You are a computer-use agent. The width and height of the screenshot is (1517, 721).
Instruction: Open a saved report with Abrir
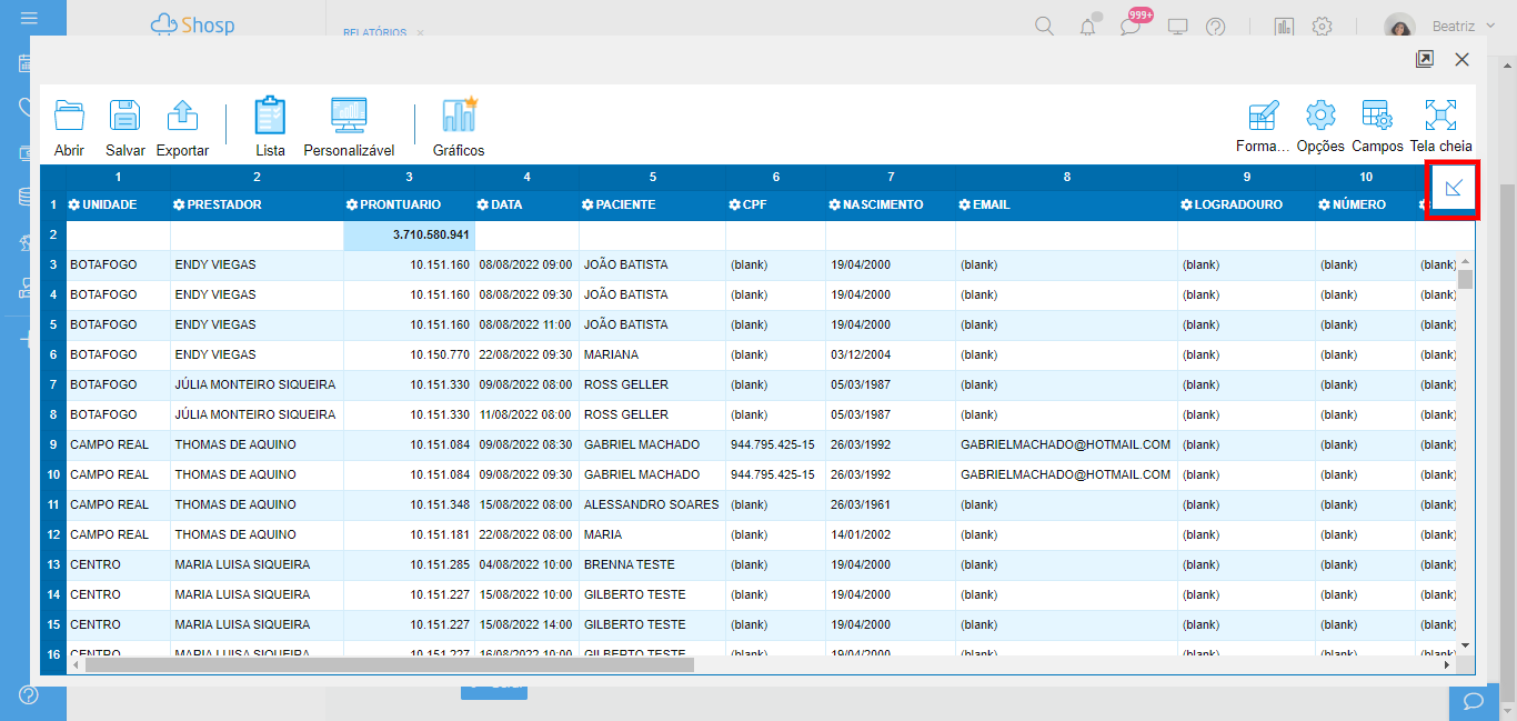point(69,128)
